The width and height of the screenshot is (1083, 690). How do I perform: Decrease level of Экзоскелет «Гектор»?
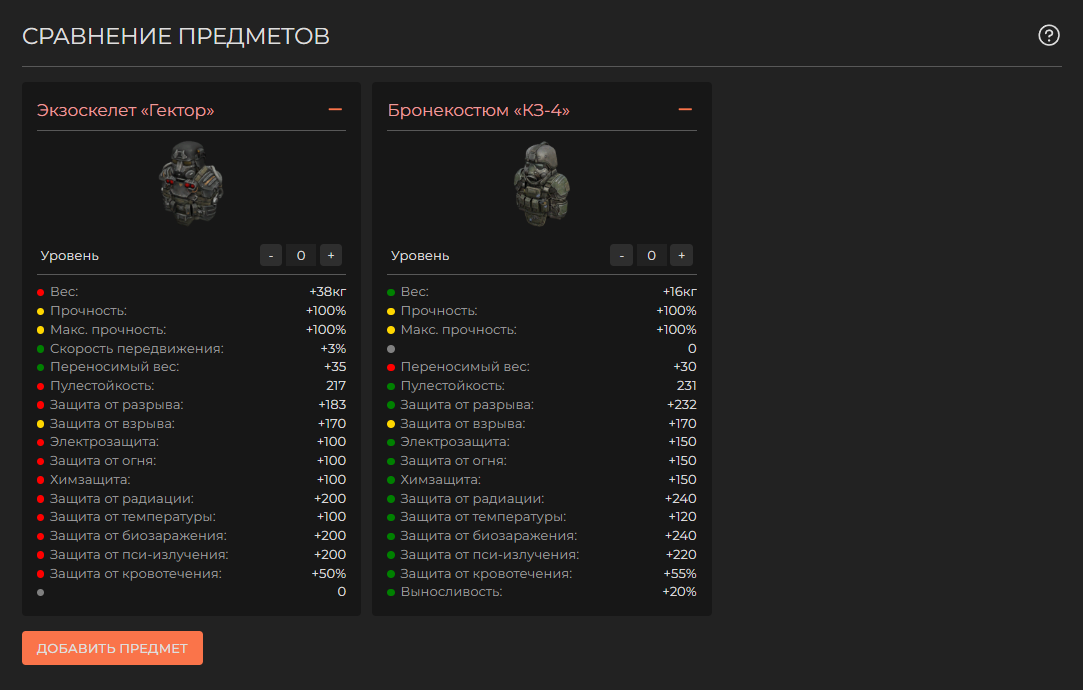(271, 255)
